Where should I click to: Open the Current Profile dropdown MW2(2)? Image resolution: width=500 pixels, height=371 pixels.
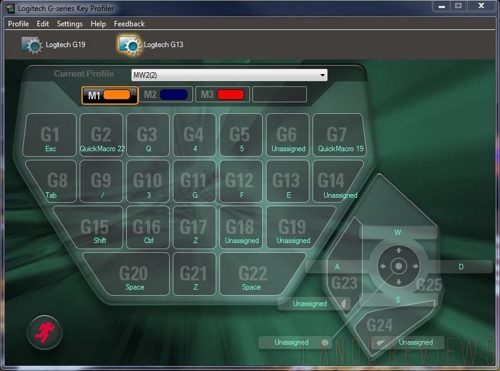point(229,75)
